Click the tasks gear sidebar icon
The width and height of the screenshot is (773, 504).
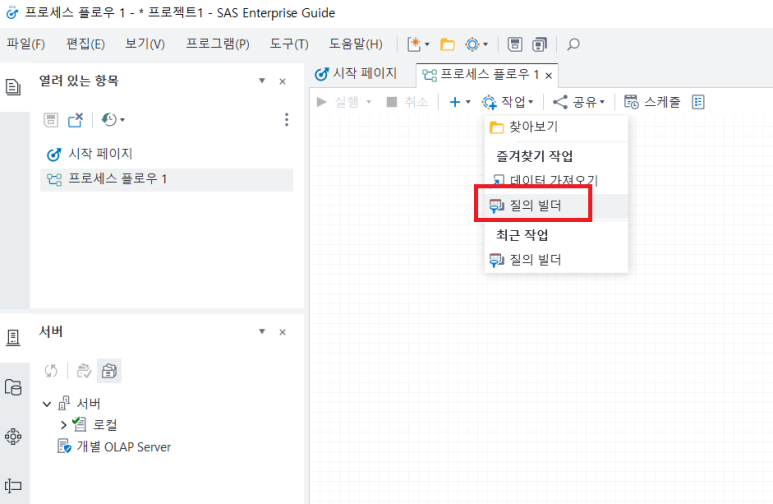tap(13, 436)
